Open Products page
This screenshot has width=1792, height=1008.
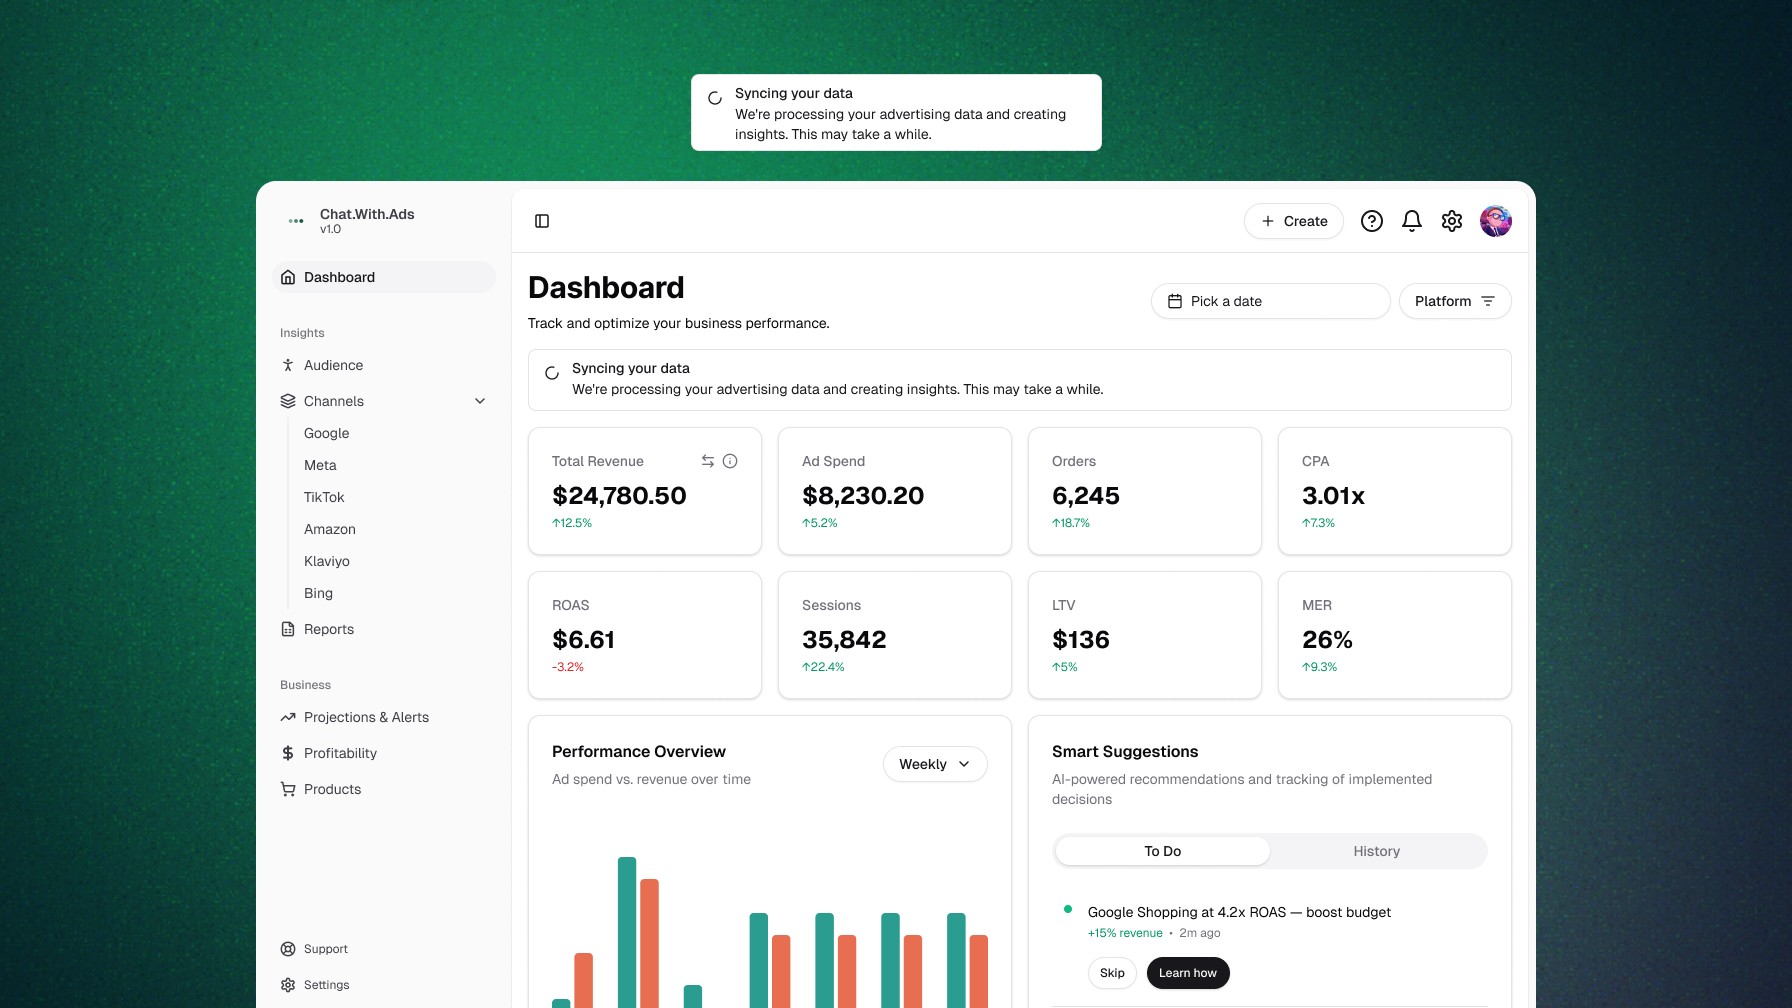pos(384,789)
